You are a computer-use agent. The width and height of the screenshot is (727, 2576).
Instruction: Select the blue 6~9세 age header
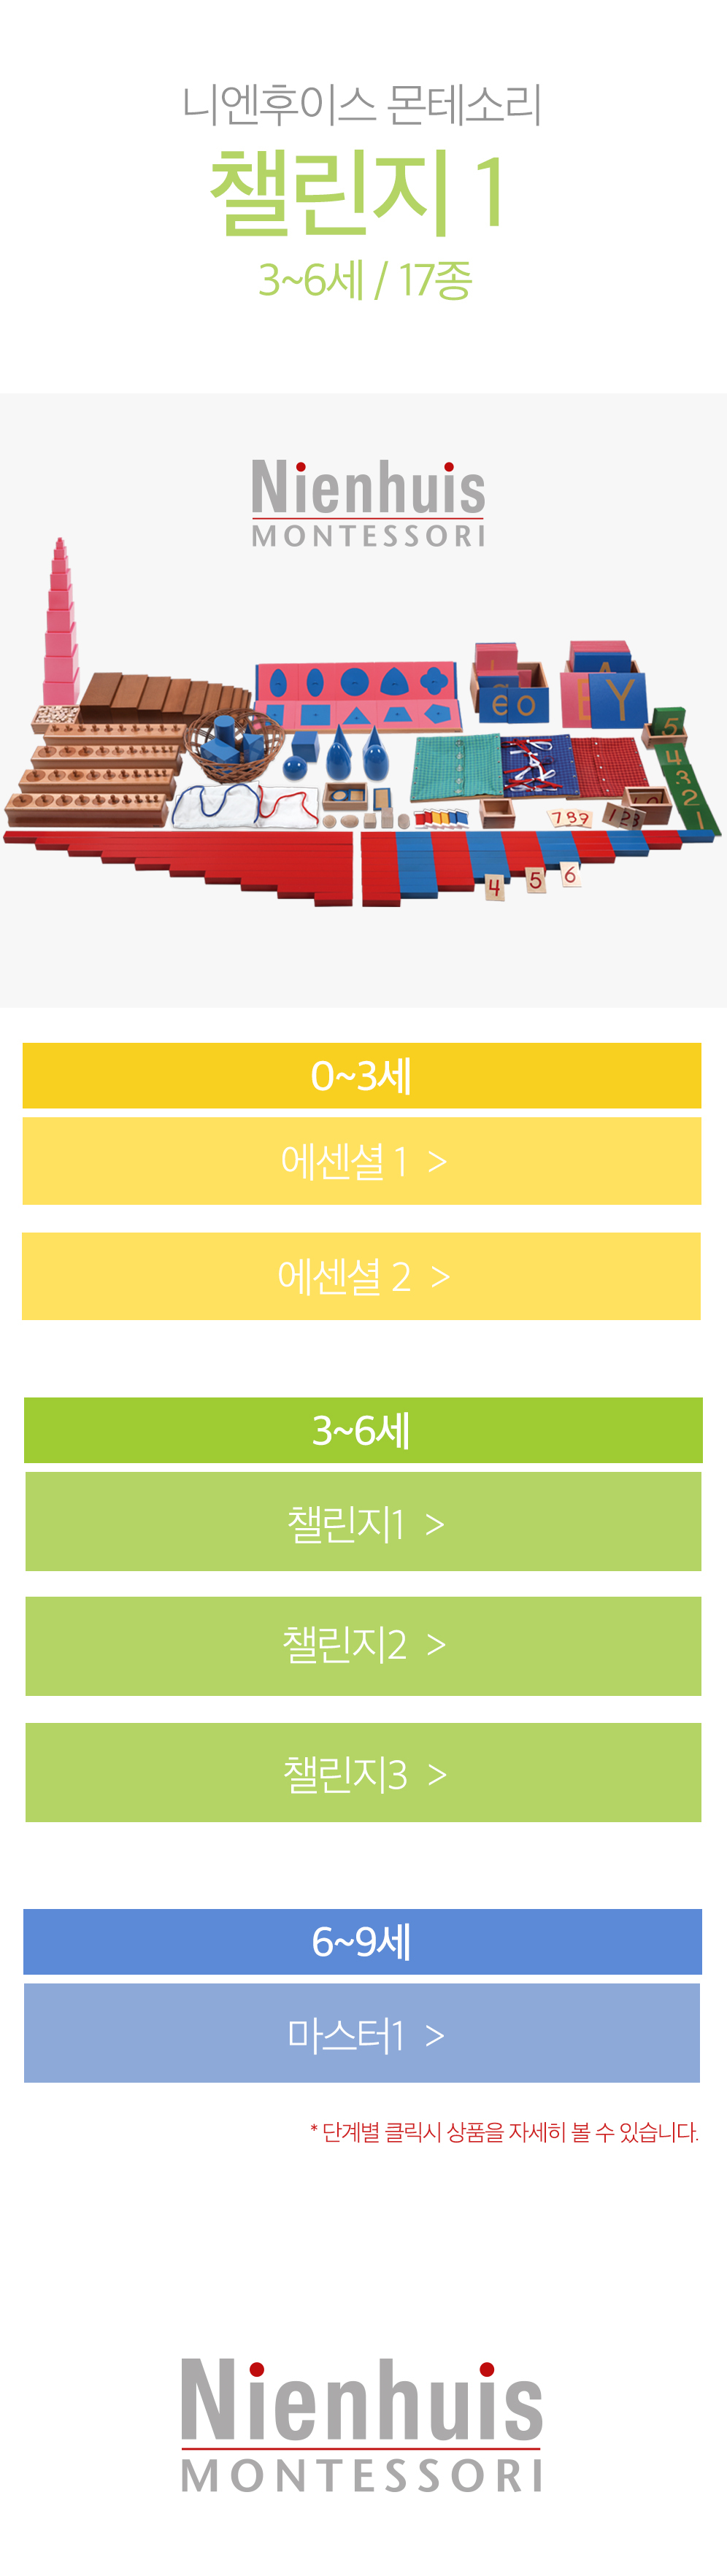coord(362,1941)
